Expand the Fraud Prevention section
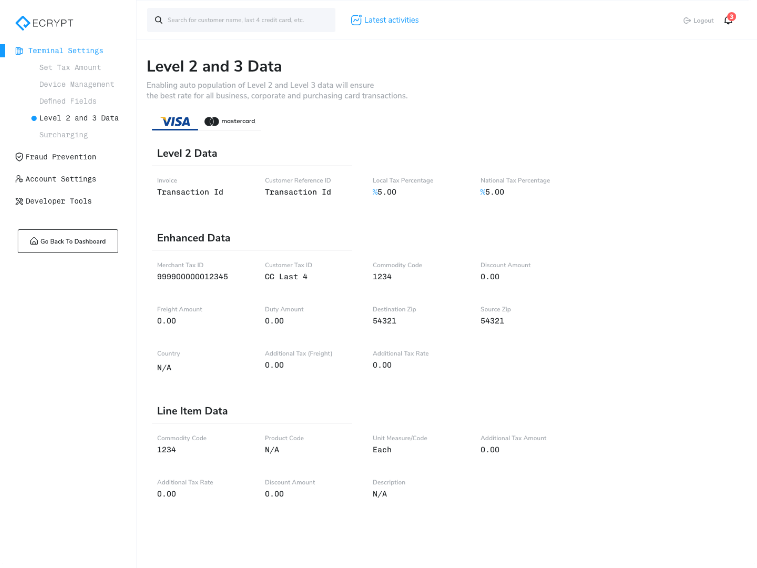757x568 pixels. [x=60, y=157]
